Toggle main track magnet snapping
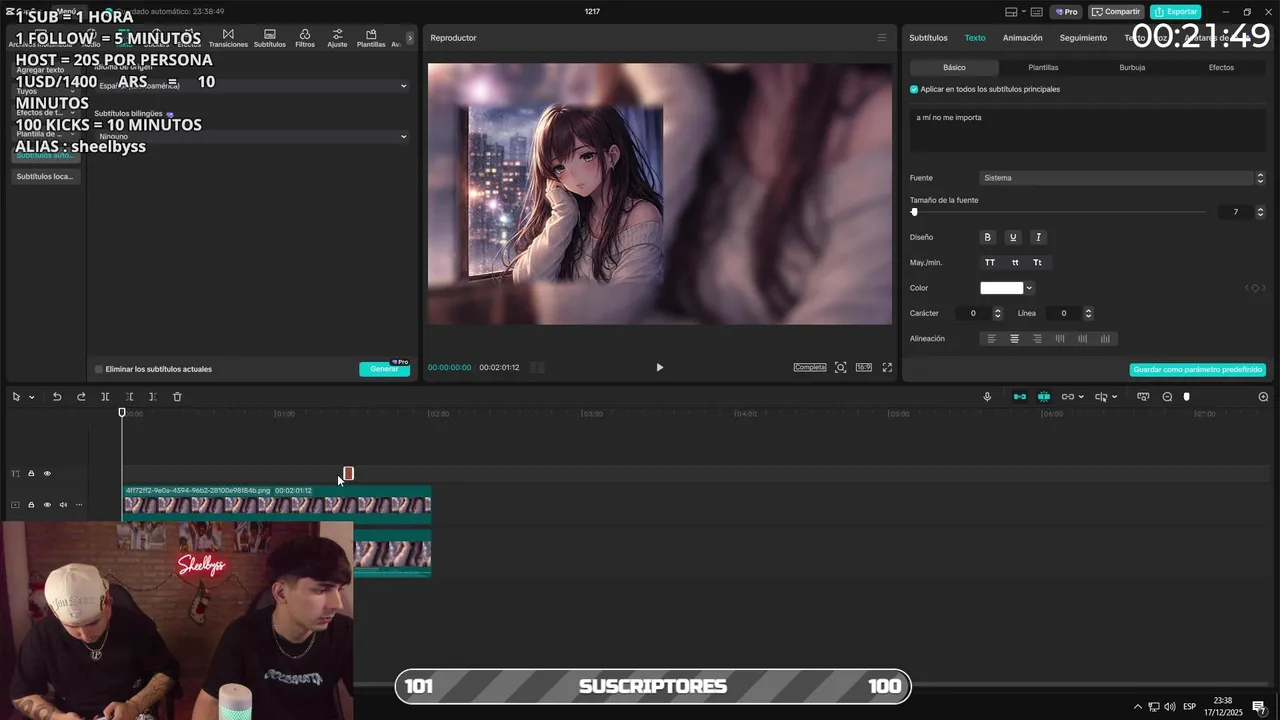The width and height of the screenshot is (1280, 720). pos(1020,397)
